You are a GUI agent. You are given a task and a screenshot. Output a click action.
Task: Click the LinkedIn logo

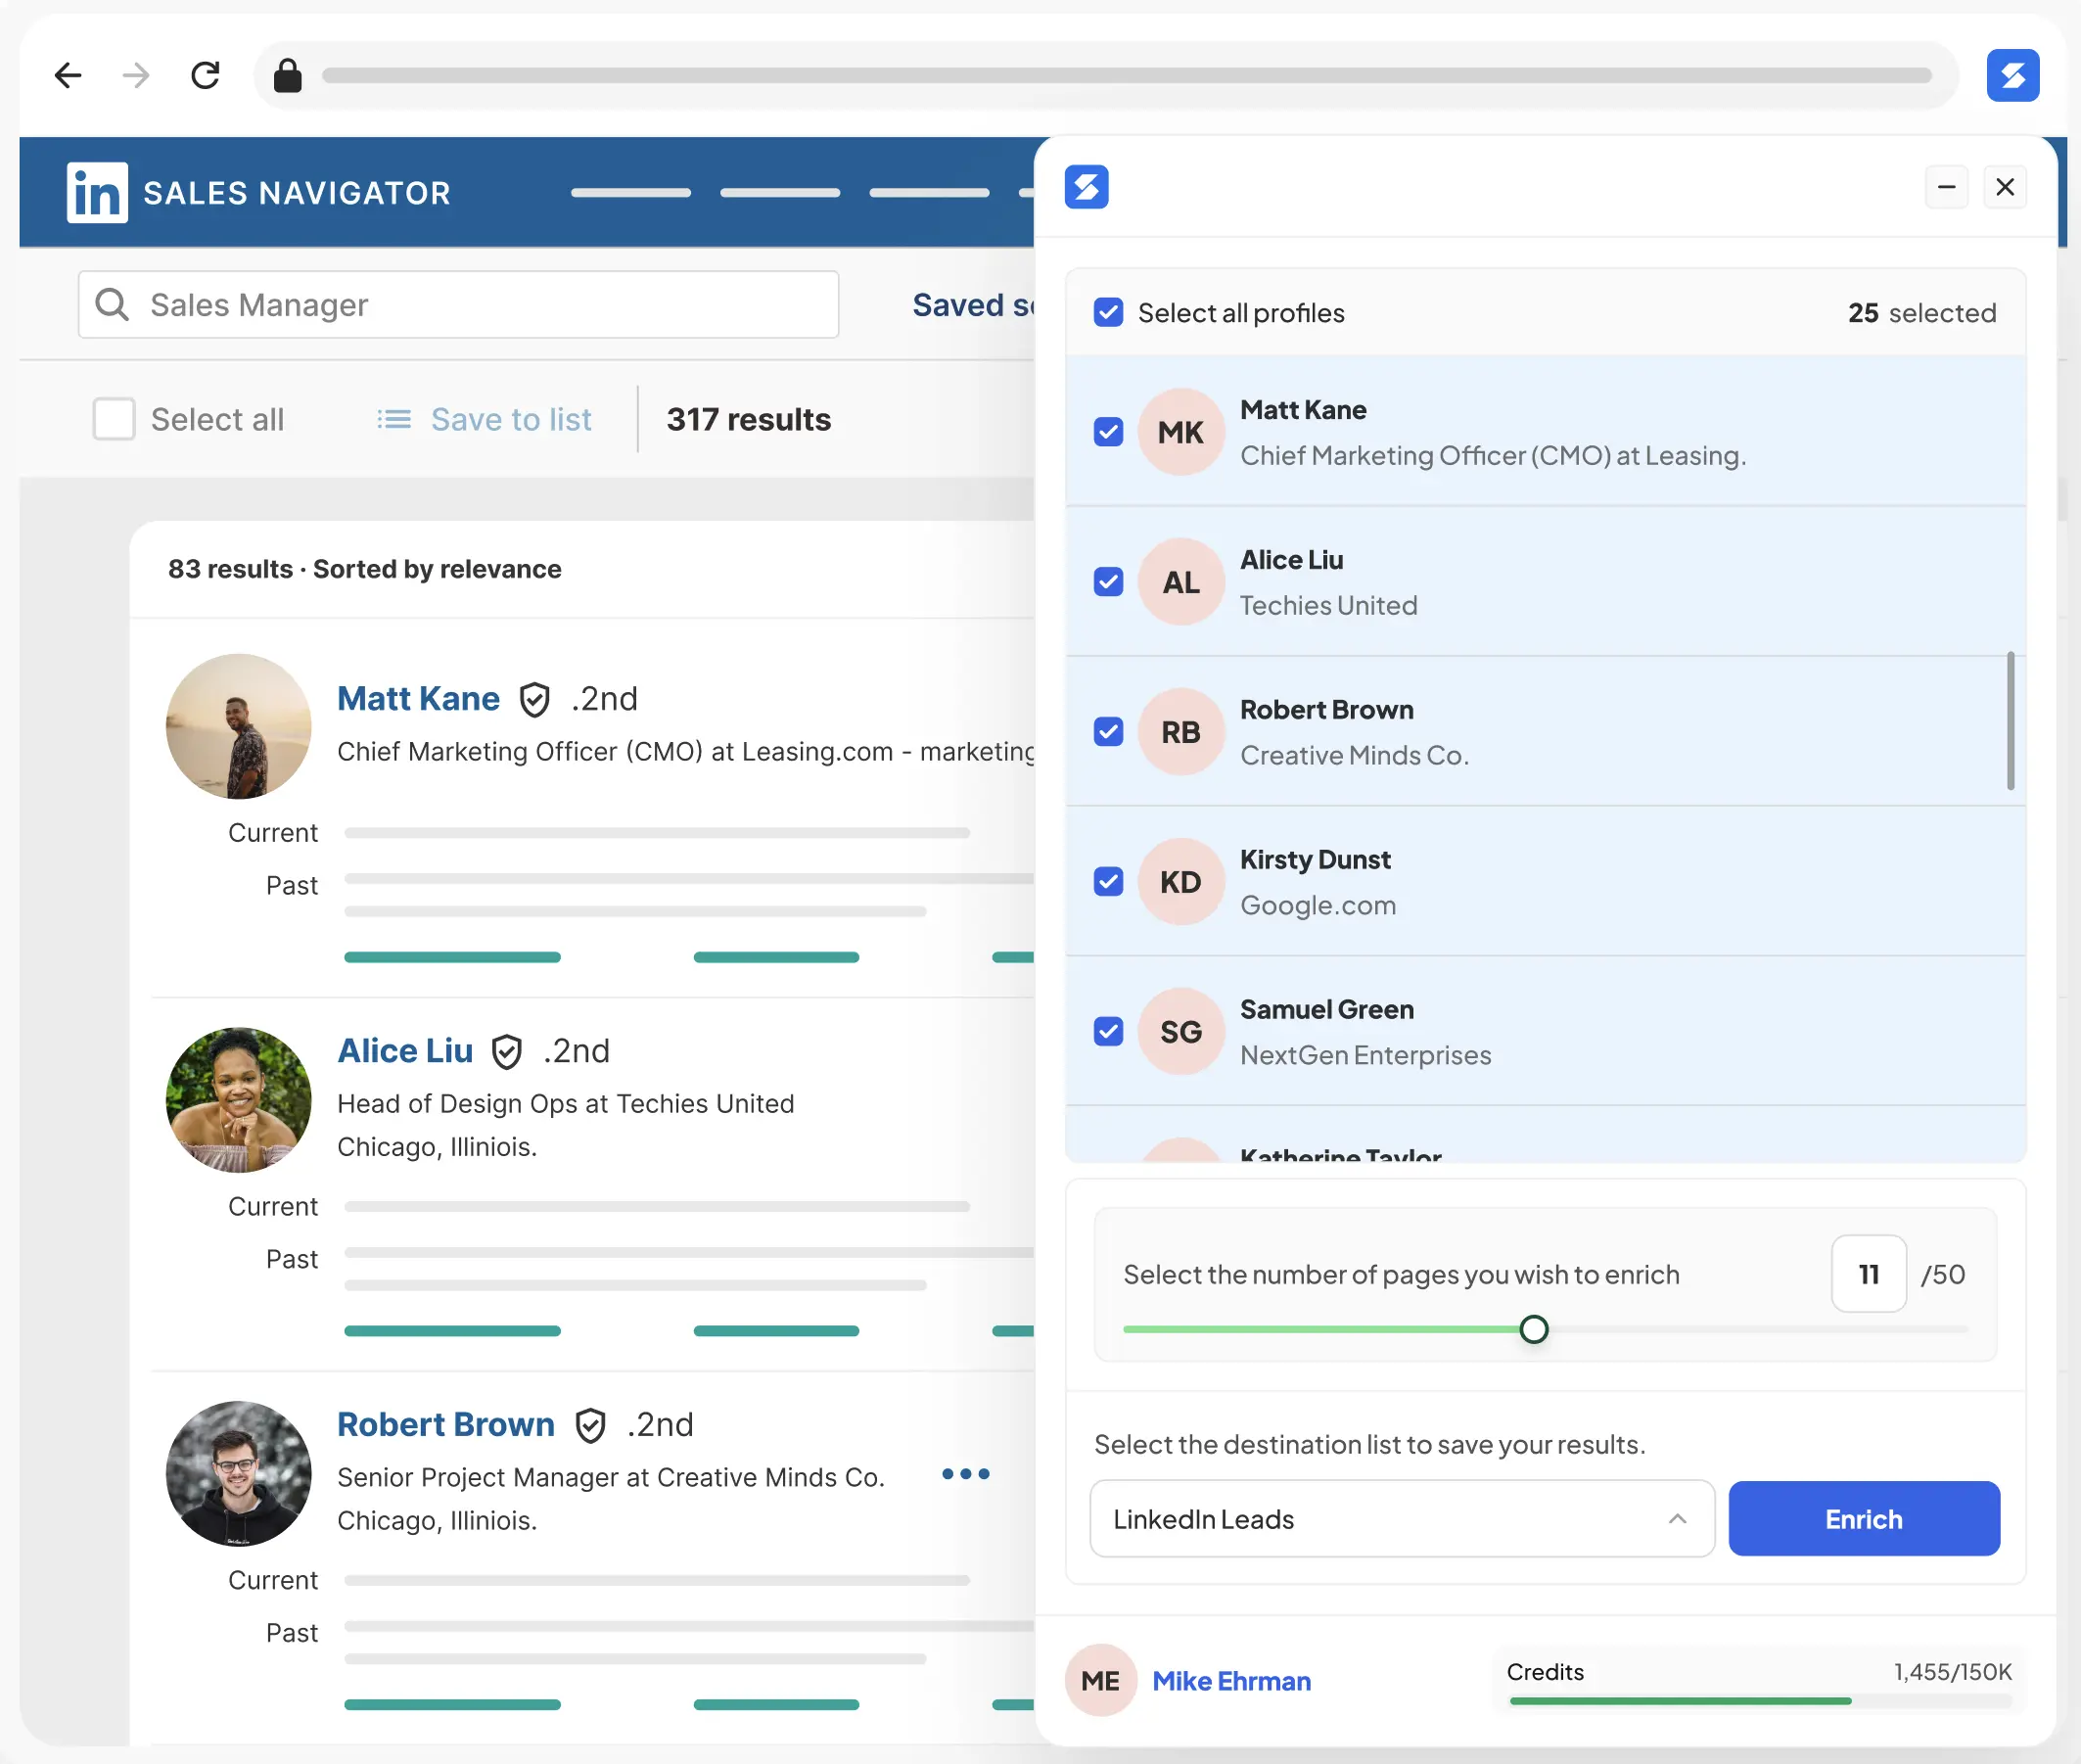click(96, 192)
